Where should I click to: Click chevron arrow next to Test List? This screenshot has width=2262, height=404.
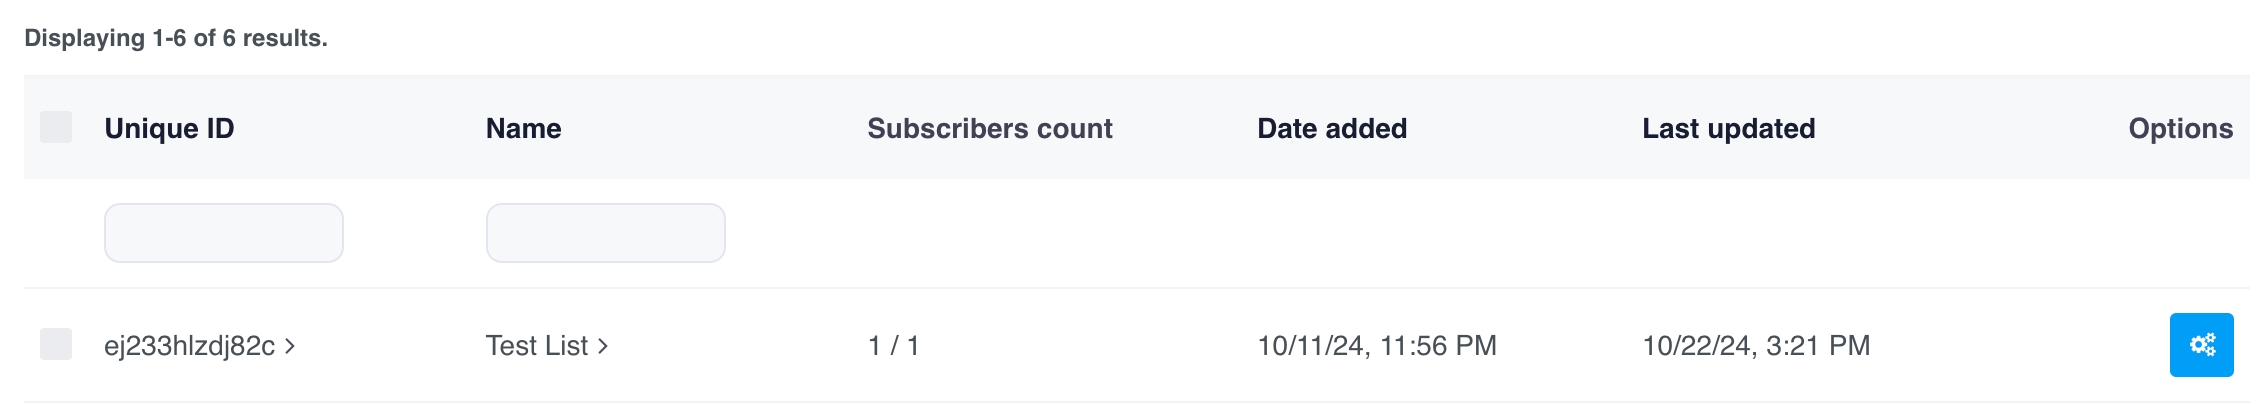(603, 346)
